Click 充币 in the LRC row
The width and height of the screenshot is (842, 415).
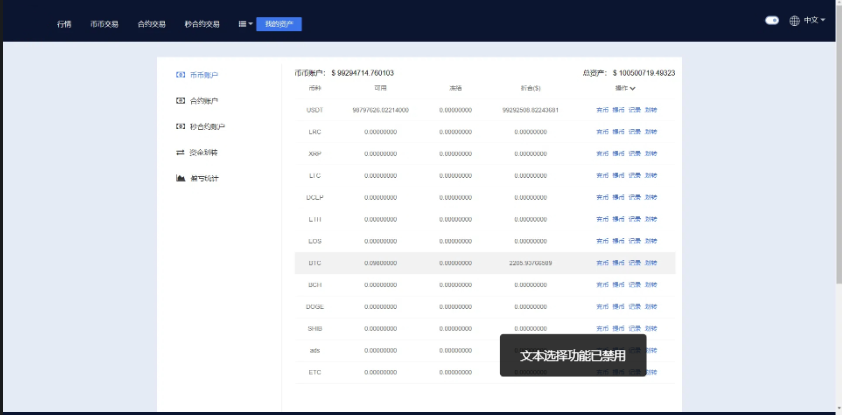click(x=602, y=132)
